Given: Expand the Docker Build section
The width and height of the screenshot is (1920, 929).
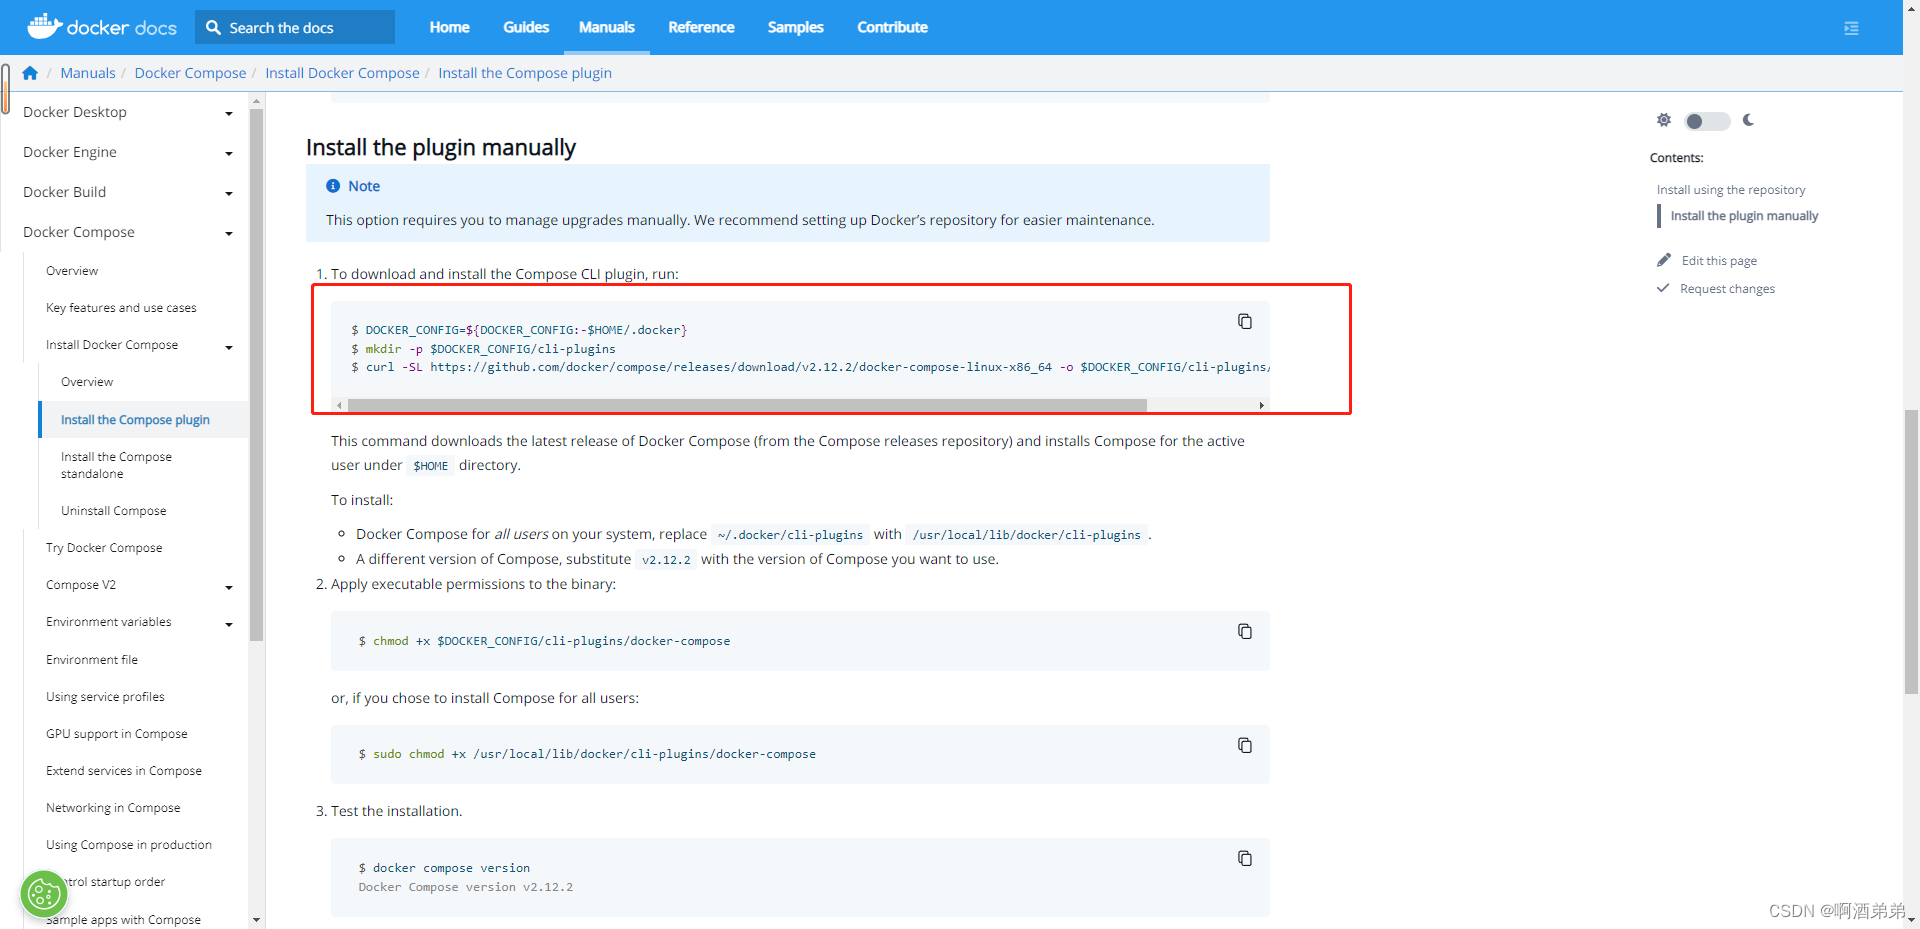Looking at the screenshot, I should [x=229, y=194].
